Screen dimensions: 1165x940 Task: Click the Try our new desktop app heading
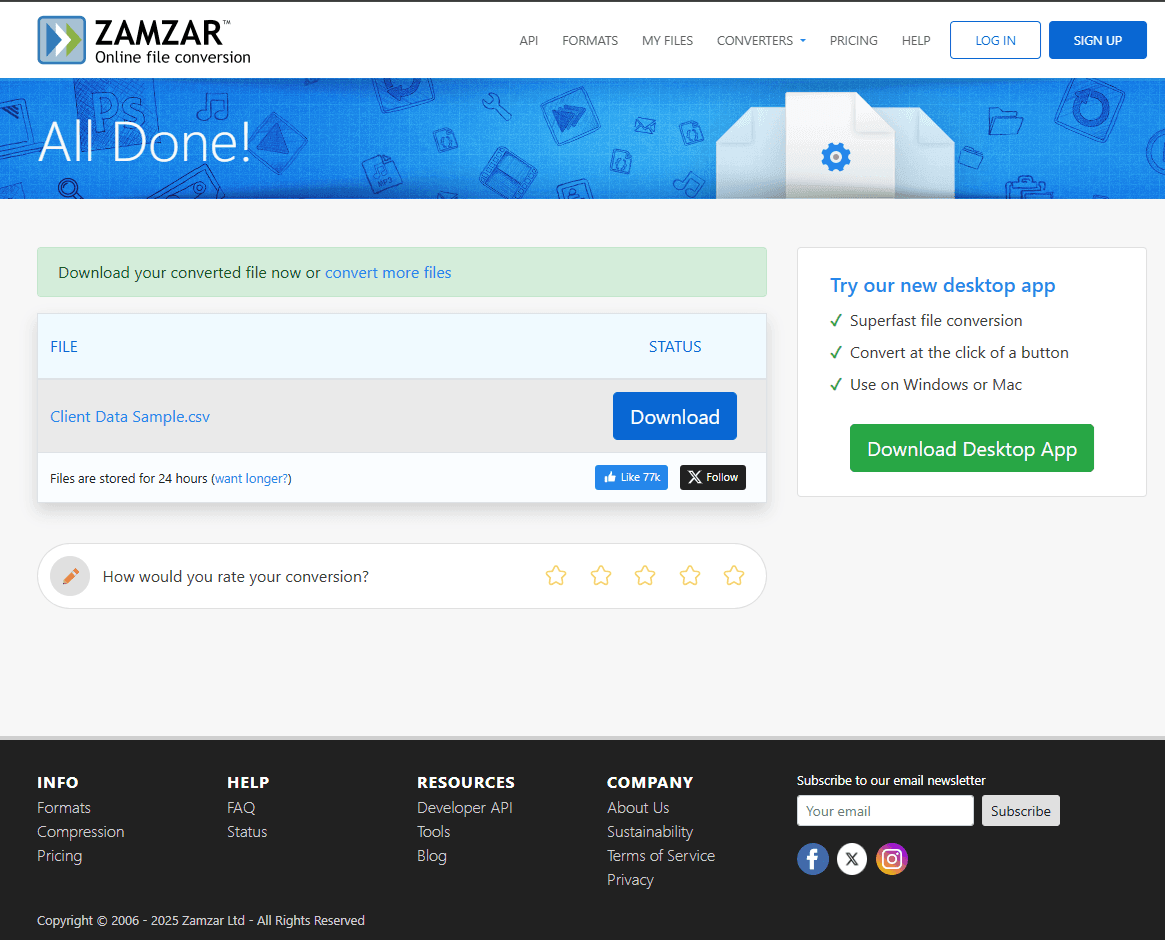click(942, 285)
